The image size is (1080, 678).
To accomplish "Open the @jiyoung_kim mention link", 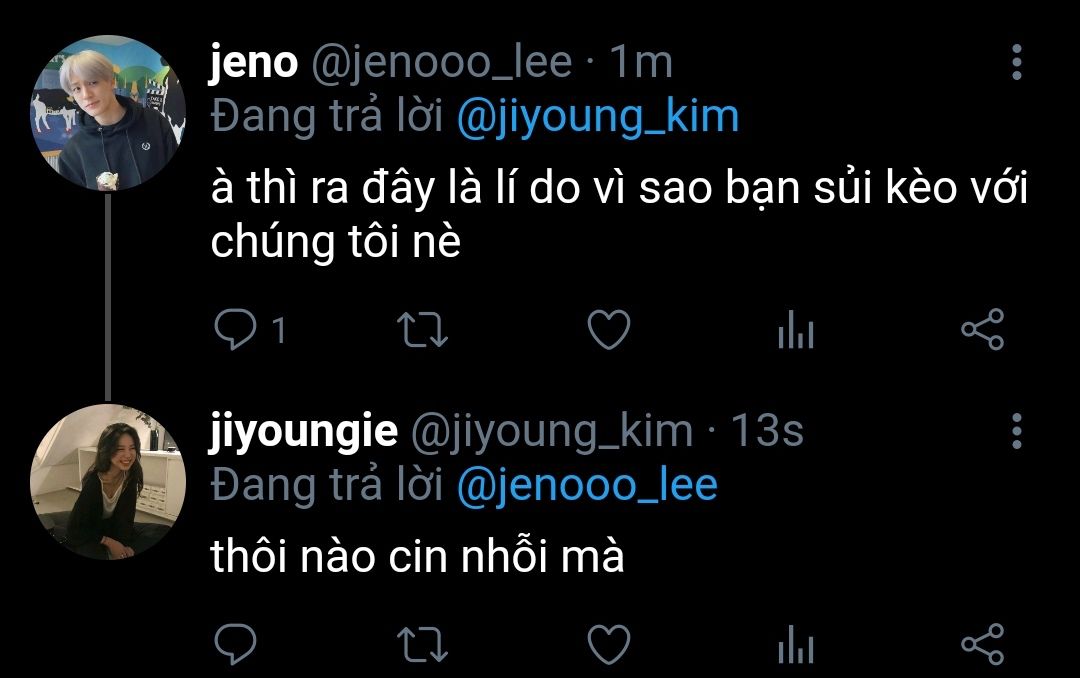I will (x=598, y=117).
